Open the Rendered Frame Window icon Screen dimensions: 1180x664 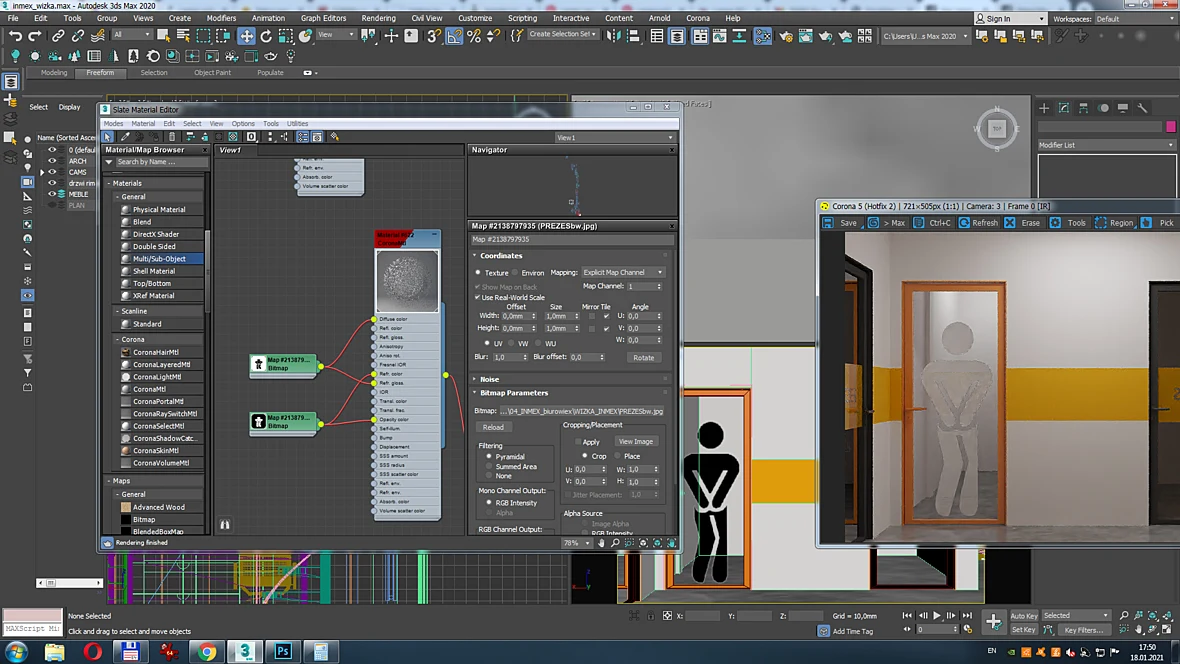[x=805, y=35]
